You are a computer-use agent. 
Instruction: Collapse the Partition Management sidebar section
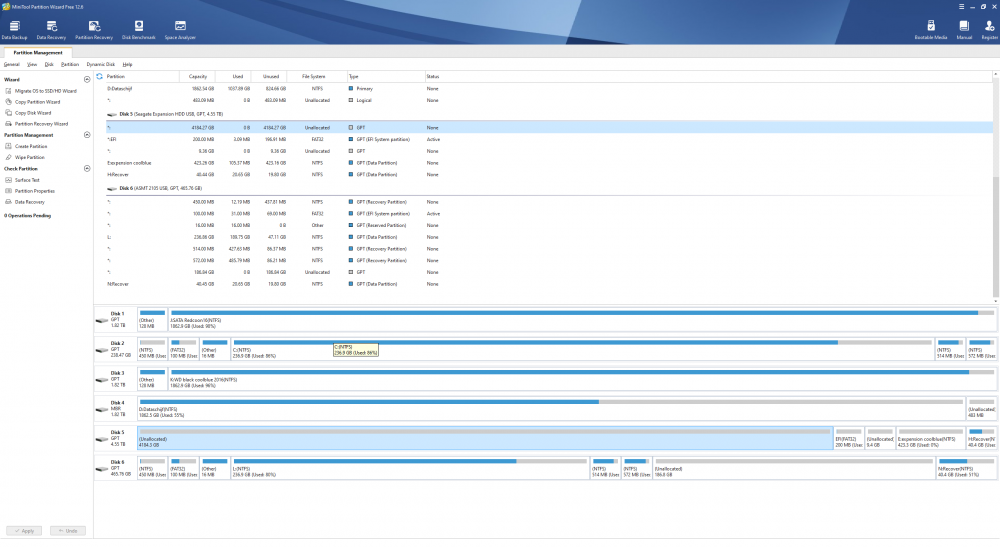click(87, 135)
